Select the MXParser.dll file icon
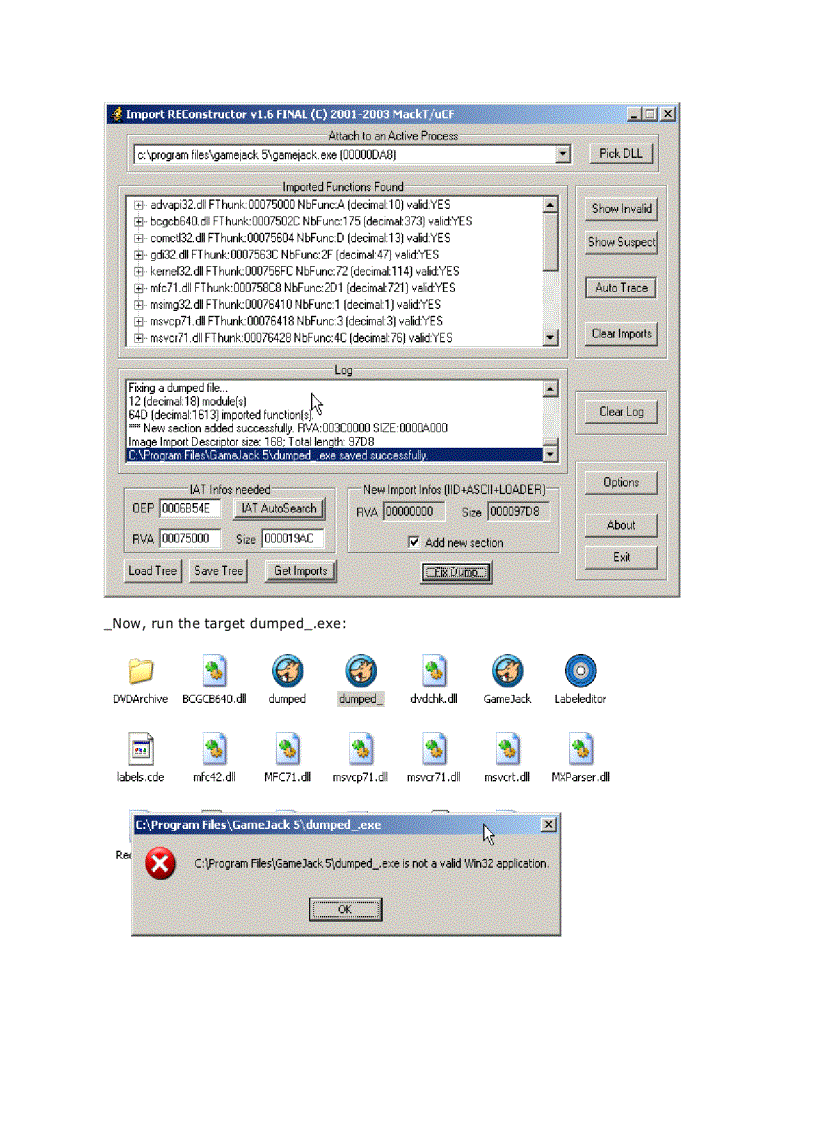 tap(580, 750)
